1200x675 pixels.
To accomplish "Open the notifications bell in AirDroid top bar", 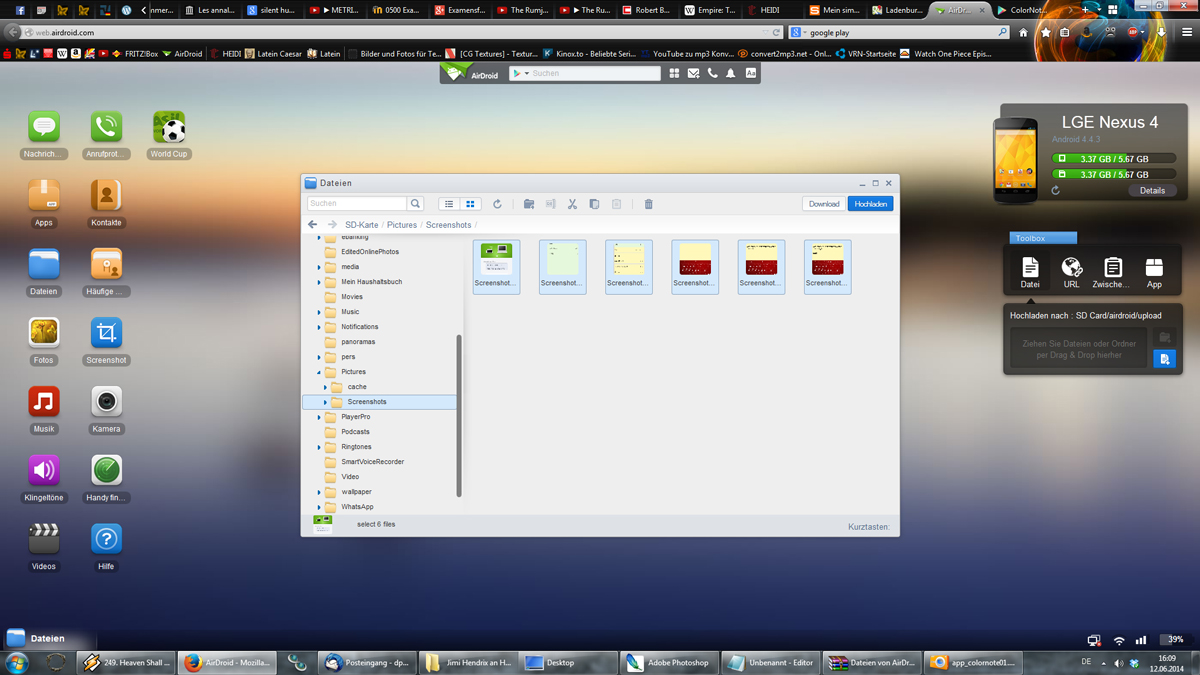I will pyautogui.click(x=731, y=73).
